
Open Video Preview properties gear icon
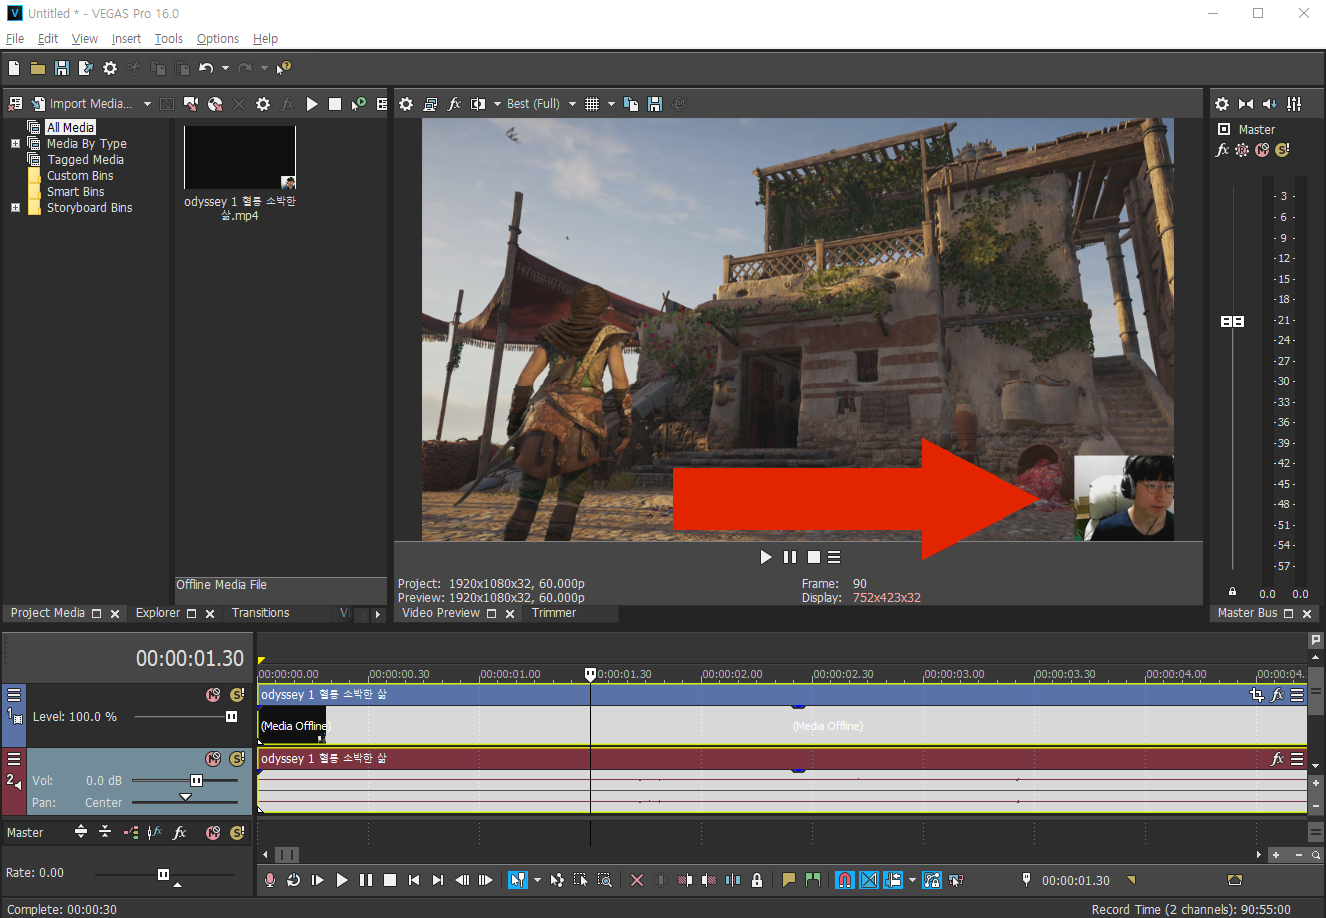click(x=406, y=104)
